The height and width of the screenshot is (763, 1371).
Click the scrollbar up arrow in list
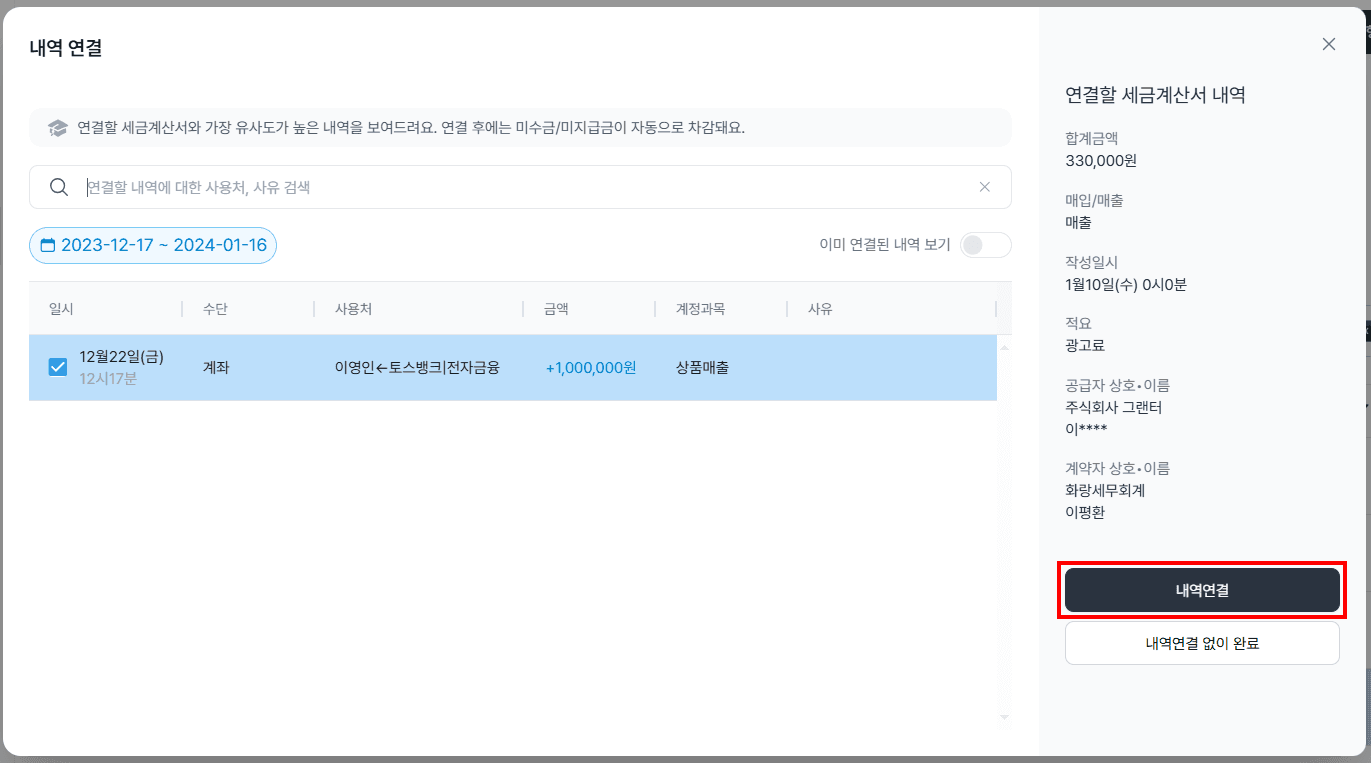pos(1004,347)
